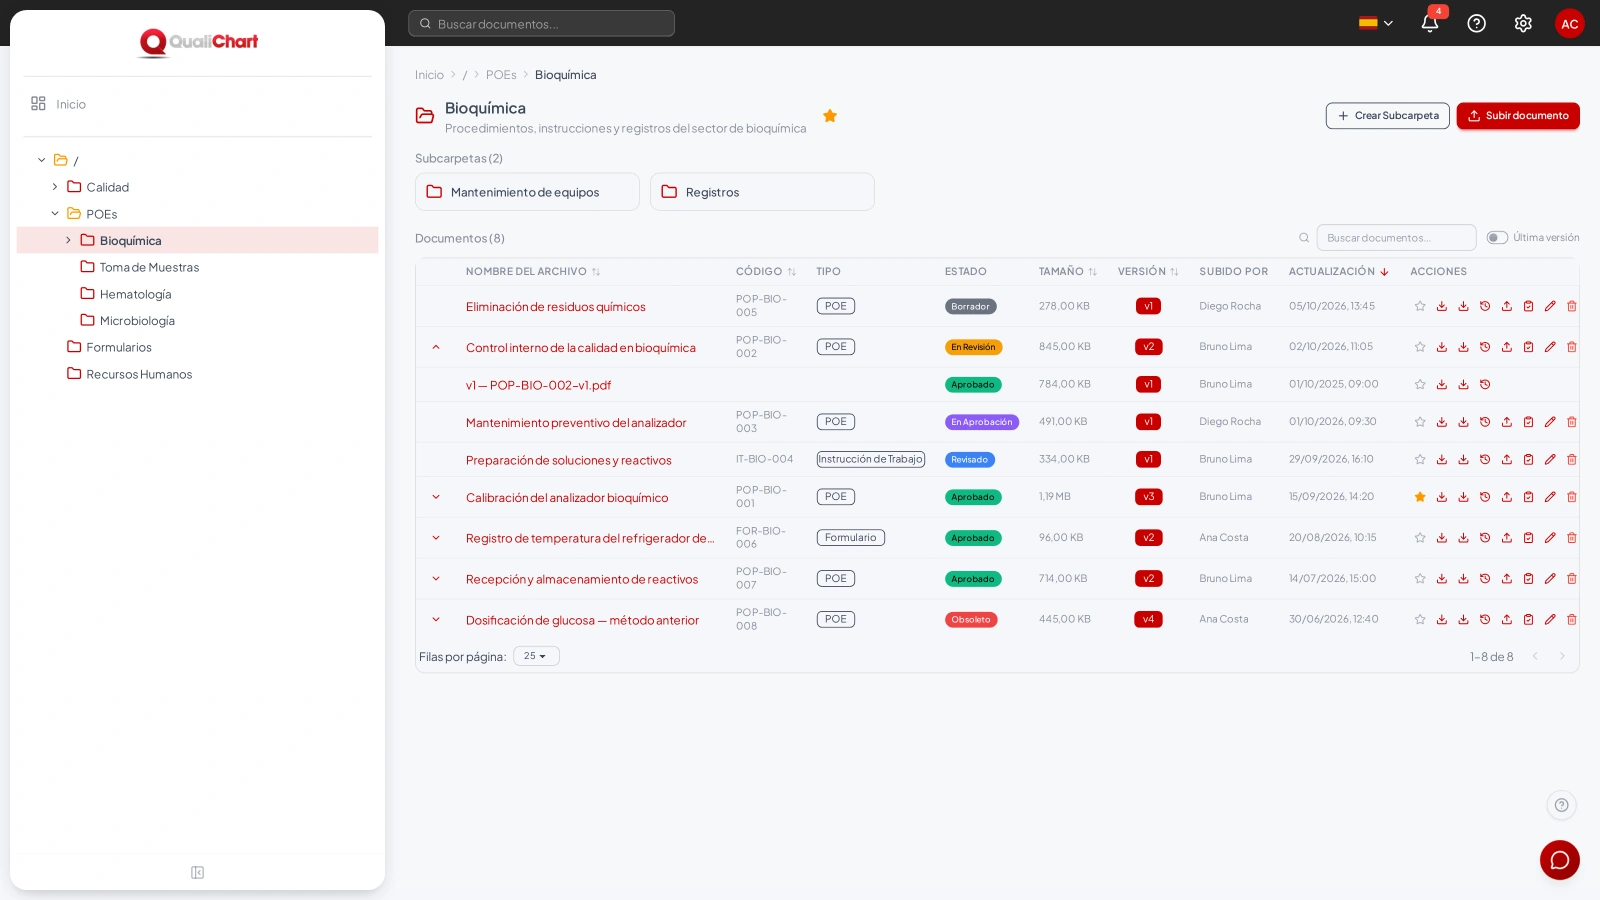Favorite Mantenimiento preventivo del analizador row
The width and height of the screenshot is (1600, 900).
coord(1420,422)
